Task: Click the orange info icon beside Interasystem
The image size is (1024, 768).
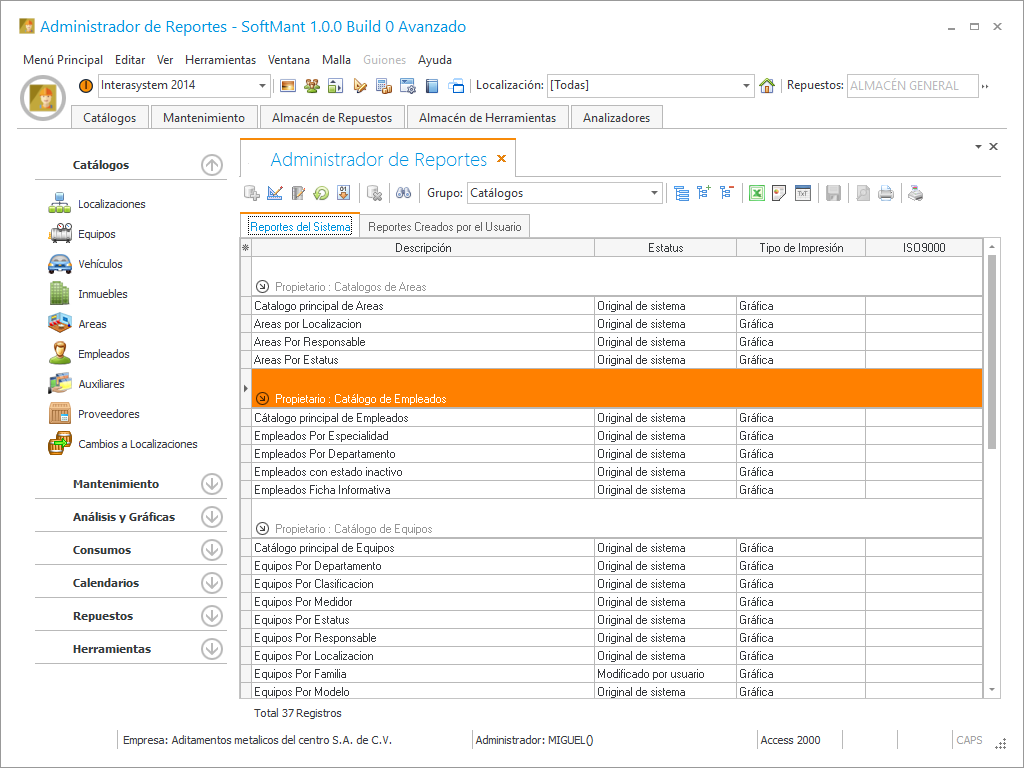Action: [86, 86]
